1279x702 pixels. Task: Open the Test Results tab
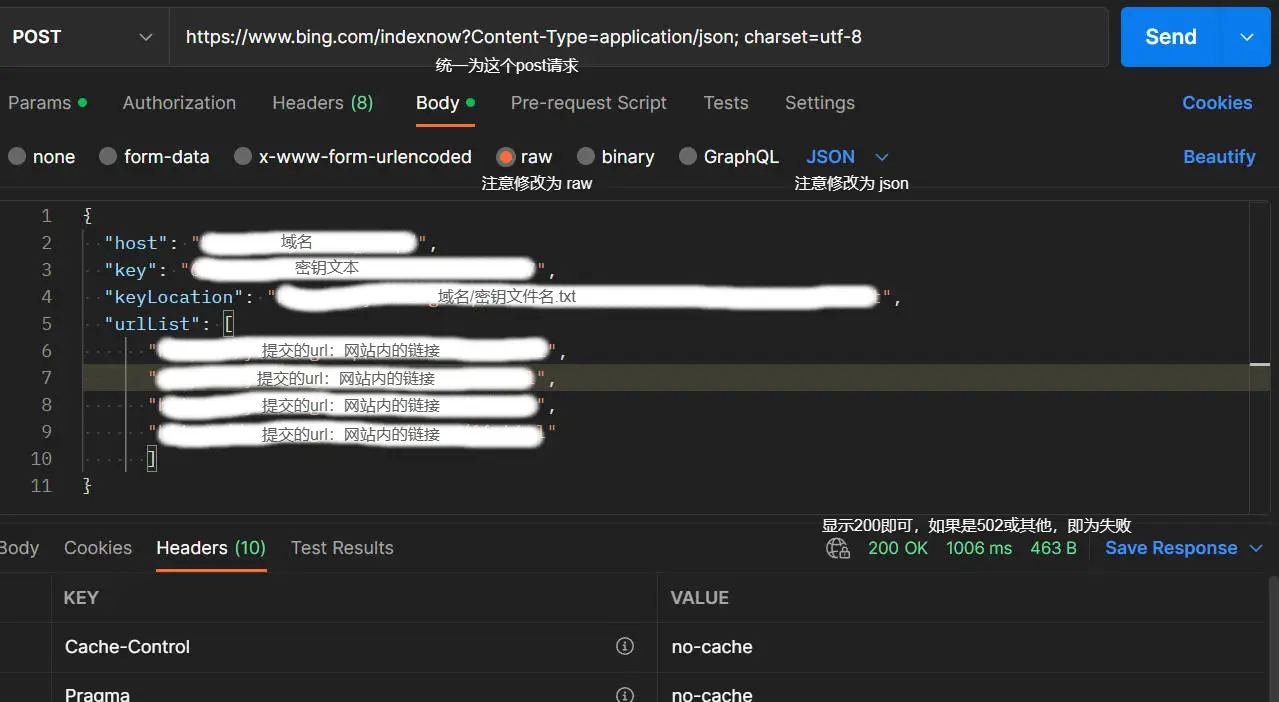tap(342, 548)
